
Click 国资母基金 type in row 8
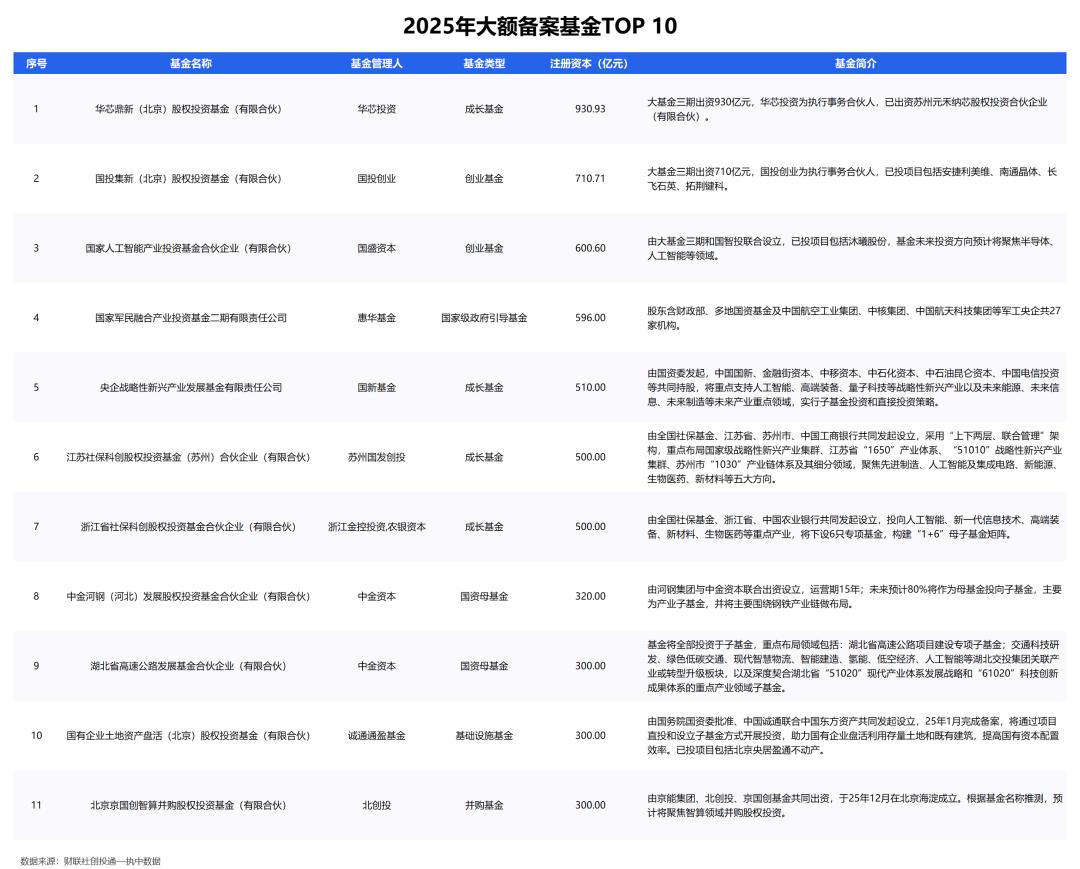click(x=484, y=596)
